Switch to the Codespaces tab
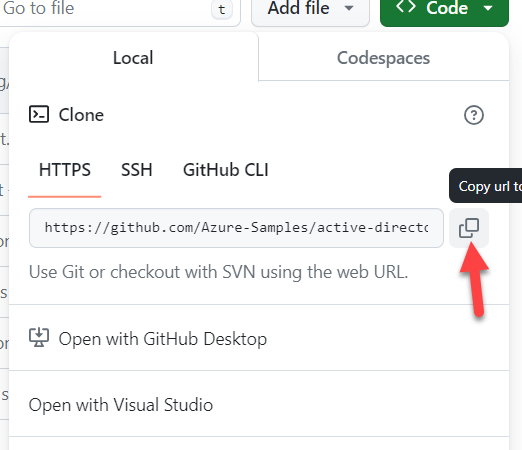Screen dimensions: 522x450 click(383, 58)
